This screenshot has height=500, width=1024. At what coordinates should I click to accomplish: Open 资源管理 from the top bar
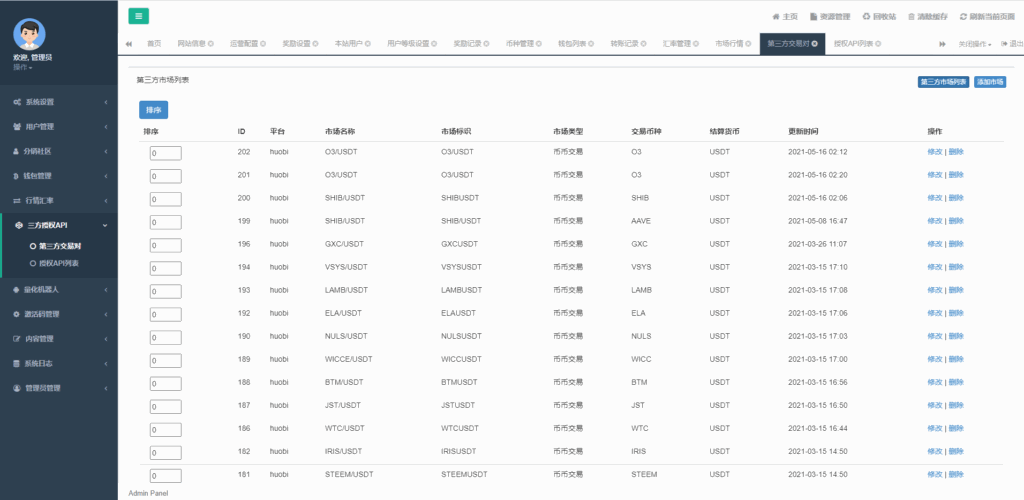[830, 17]
